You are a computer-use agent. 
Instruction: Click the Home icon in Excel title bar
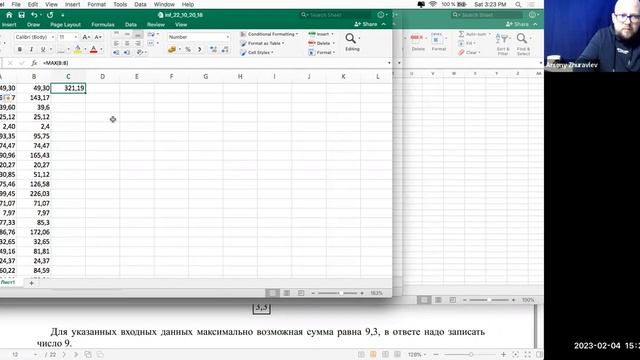(9, 15)
